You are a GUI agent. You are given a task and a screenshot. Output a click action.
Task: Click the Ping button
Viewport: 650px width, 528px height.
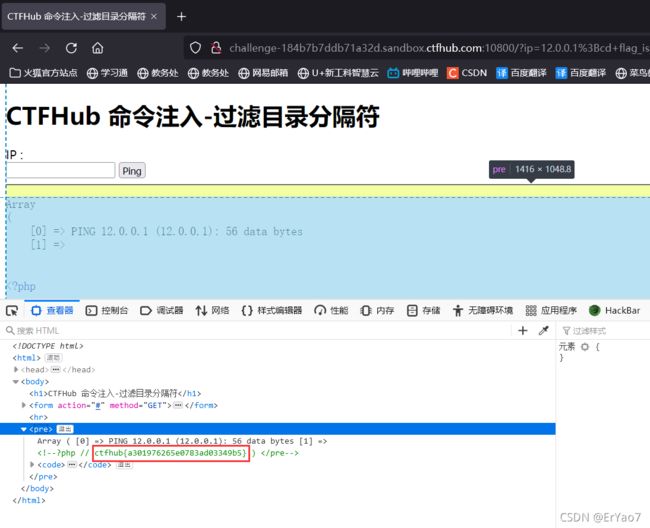pos(132,171)
